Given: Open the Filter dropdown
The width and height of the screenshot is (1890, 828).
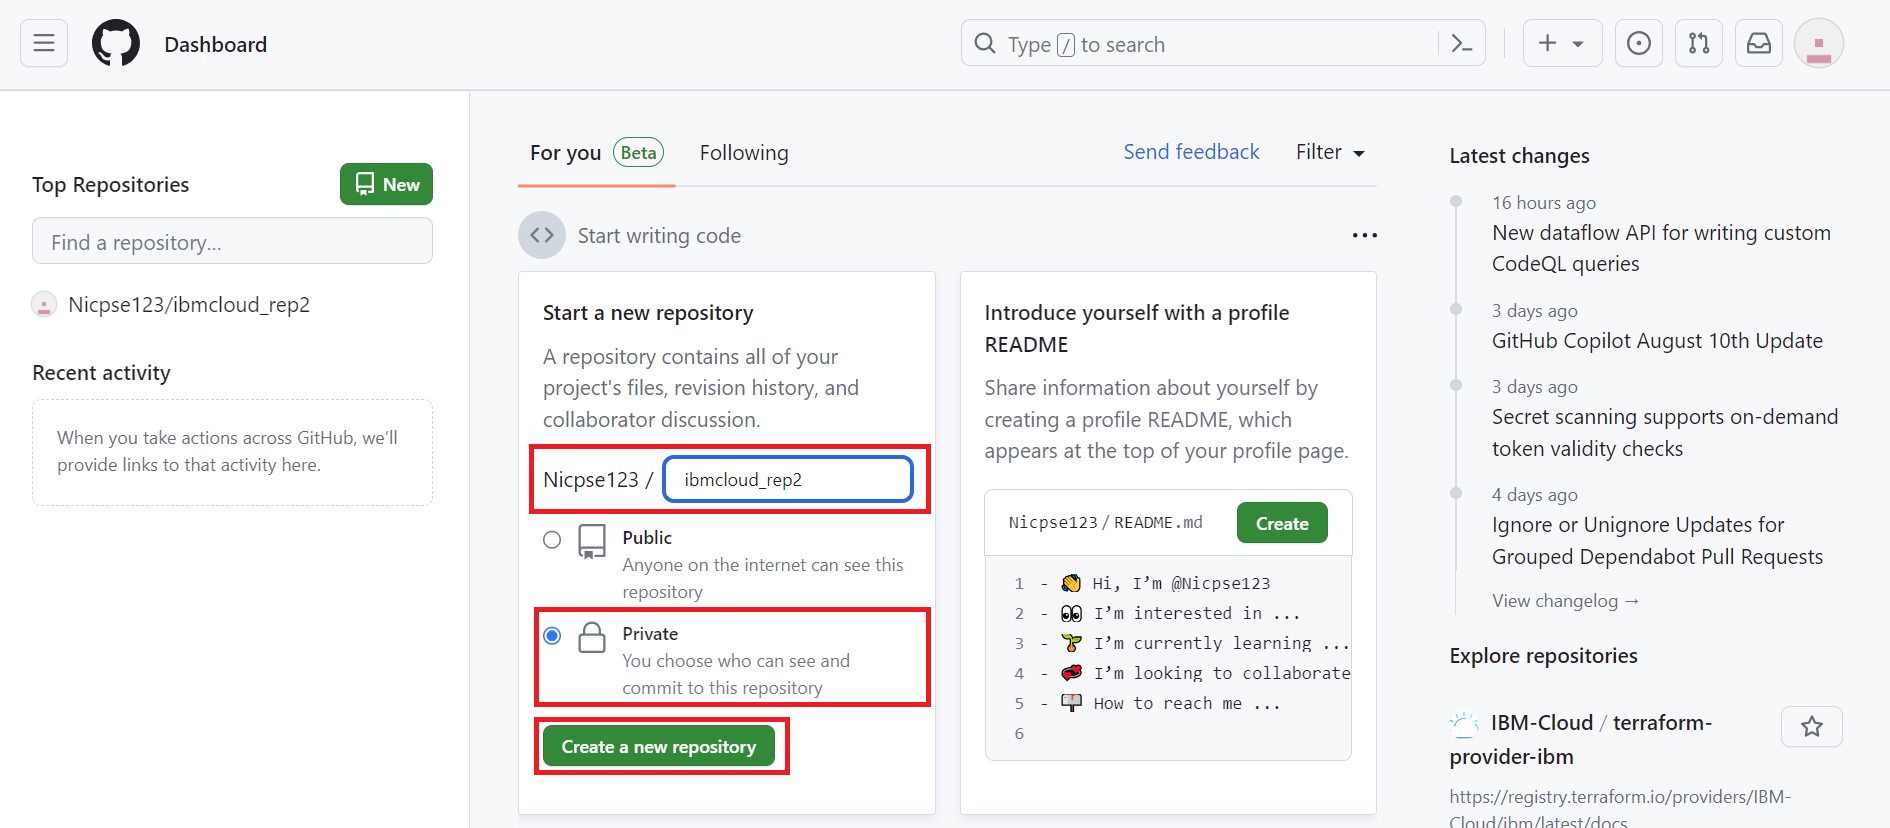Looking at the screenshot, I should (x=1330, y=152).
